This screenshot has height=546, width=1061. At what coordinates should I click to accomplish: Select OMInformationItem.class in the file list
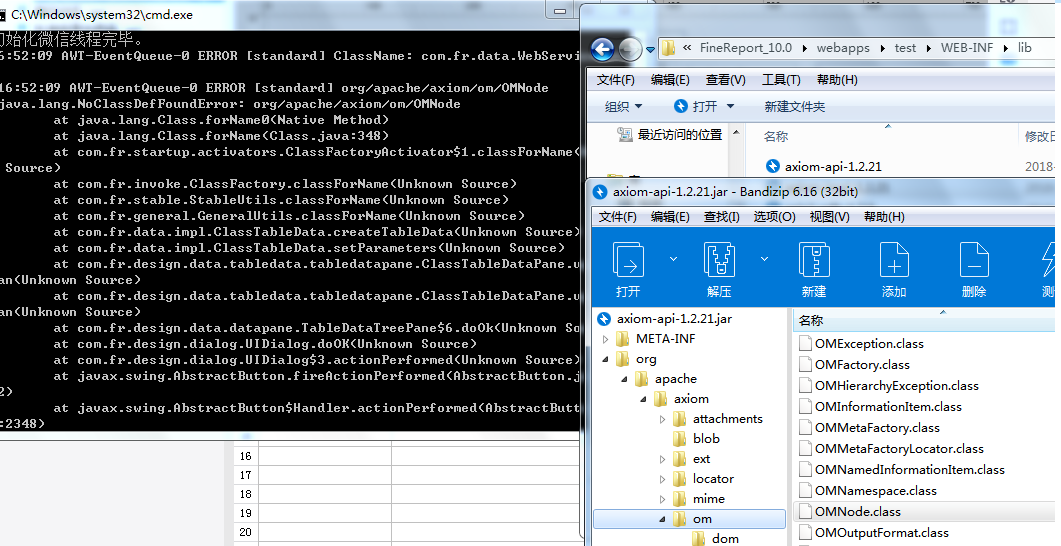coord(888,407)
